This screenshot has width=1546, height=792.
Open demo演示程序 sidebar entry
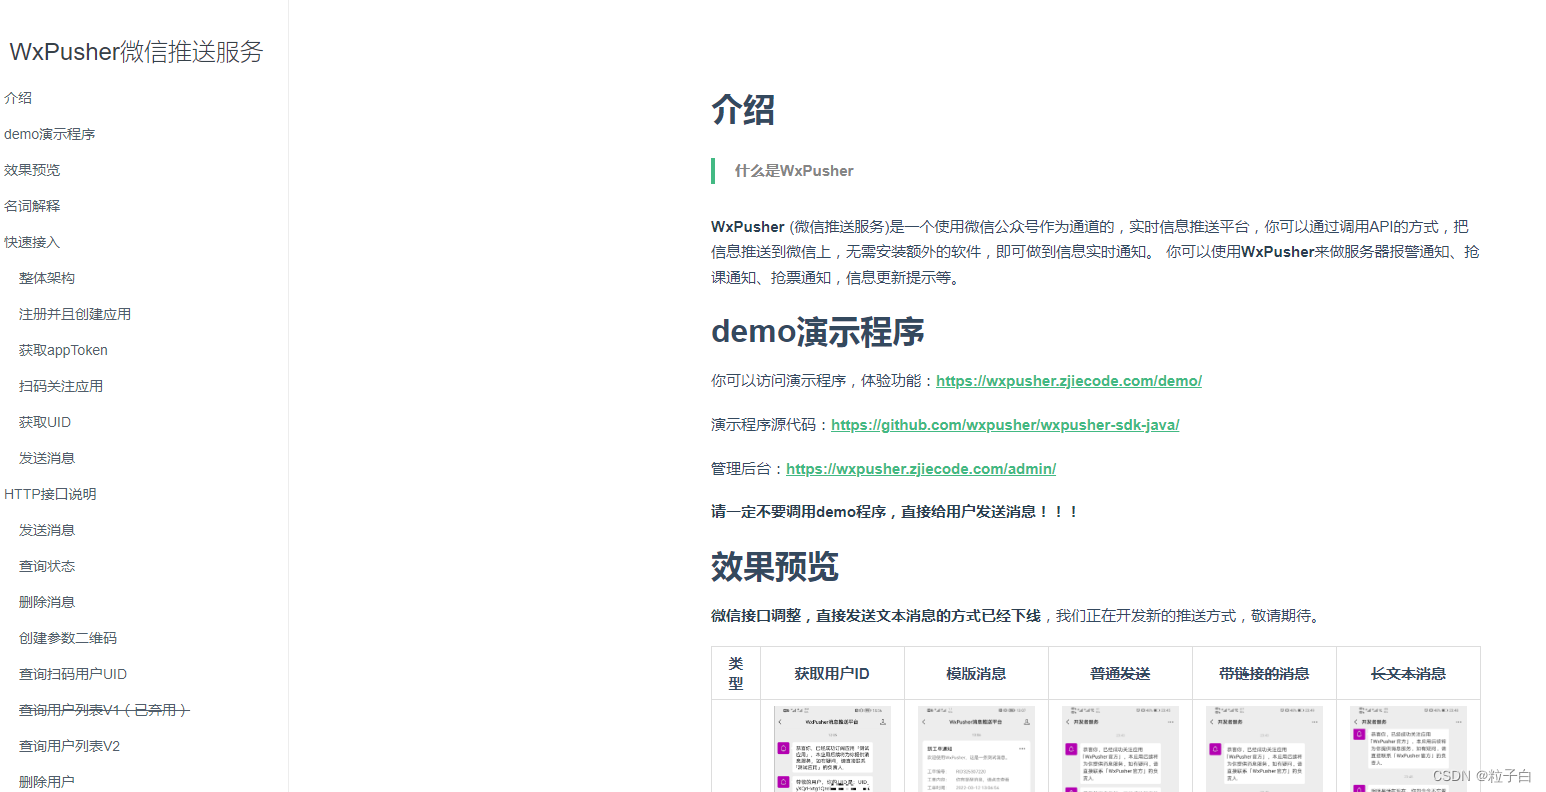[x=50, y=134]
